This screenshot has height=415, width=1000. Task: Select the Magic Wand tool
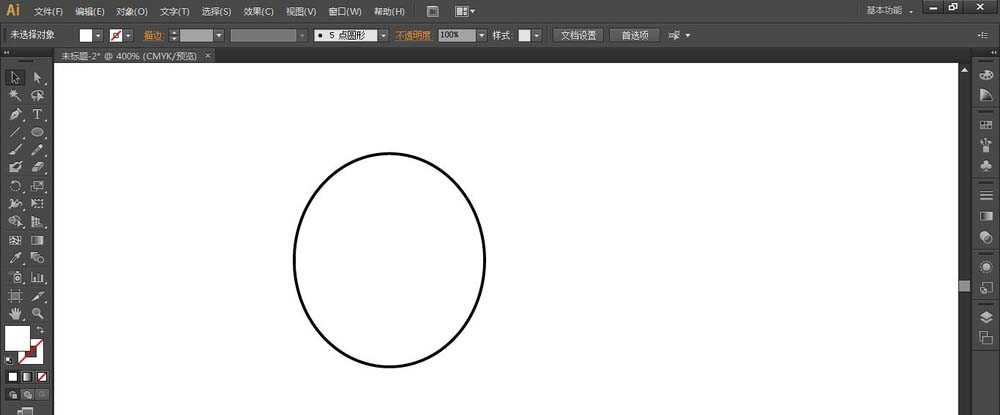[15, 96]
